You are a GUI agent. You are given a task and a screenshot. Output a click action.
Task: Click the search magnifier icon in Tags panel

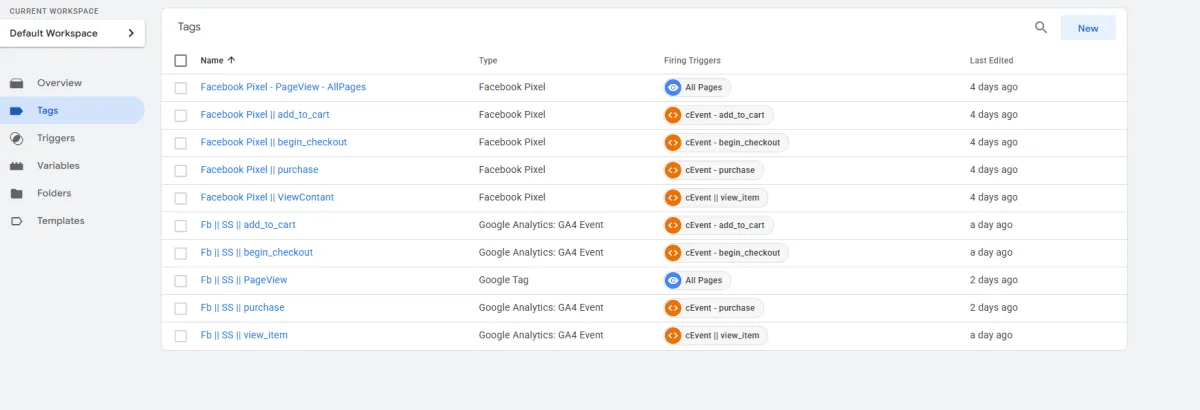[x=1041, y=28]
